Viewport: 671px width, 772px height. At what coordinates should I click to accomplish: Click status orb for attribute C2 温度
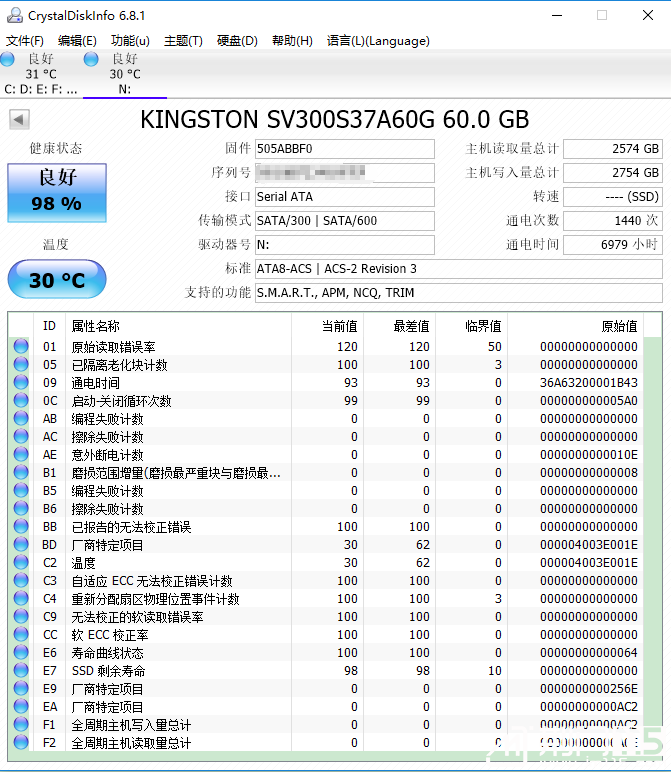tap(21, 563)
